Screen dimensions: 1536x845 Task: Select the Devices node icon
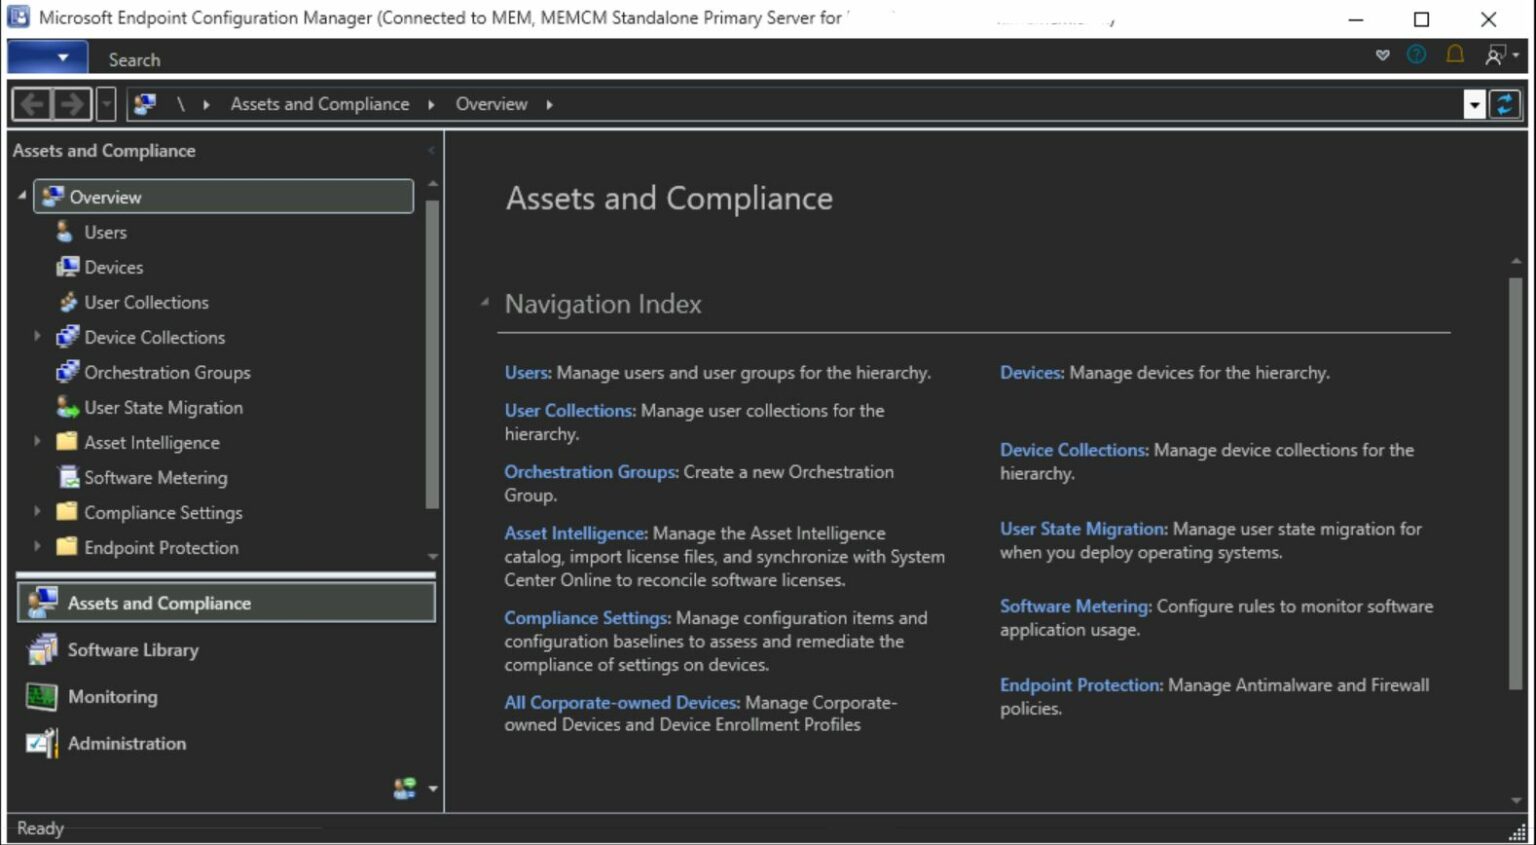[67, 267]
